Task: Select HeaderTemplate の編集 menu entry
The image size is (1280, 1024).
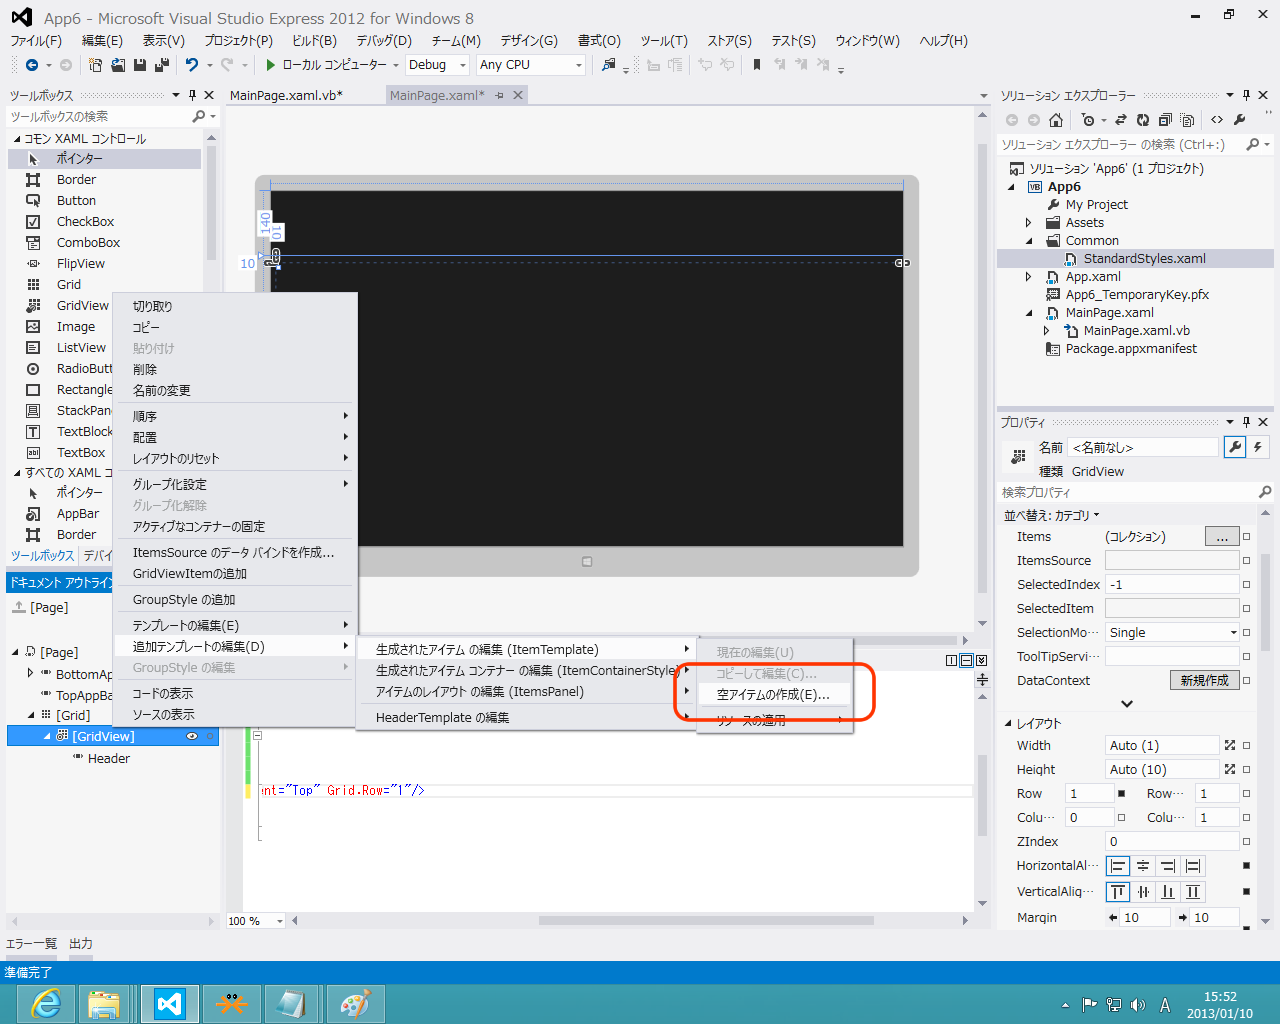Action: [x=442, y=718]
